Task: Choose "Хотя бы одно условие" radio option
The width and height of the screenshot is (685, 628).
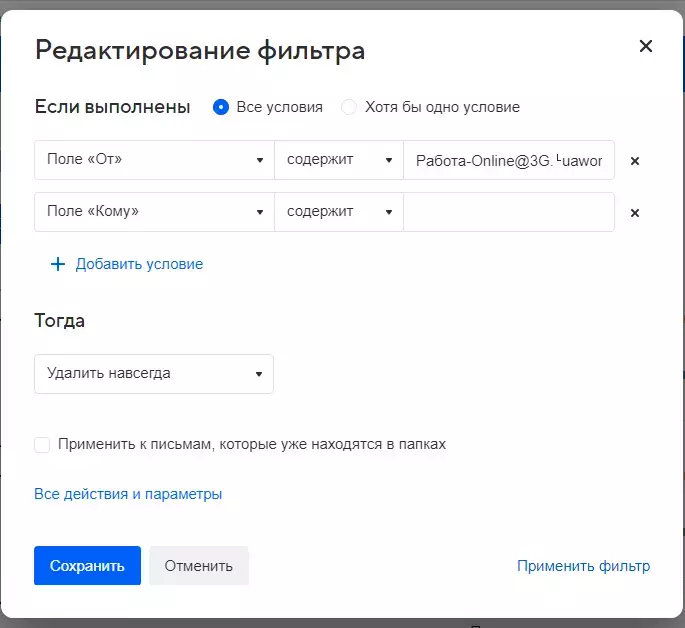Action: click(x=349, y=107)
